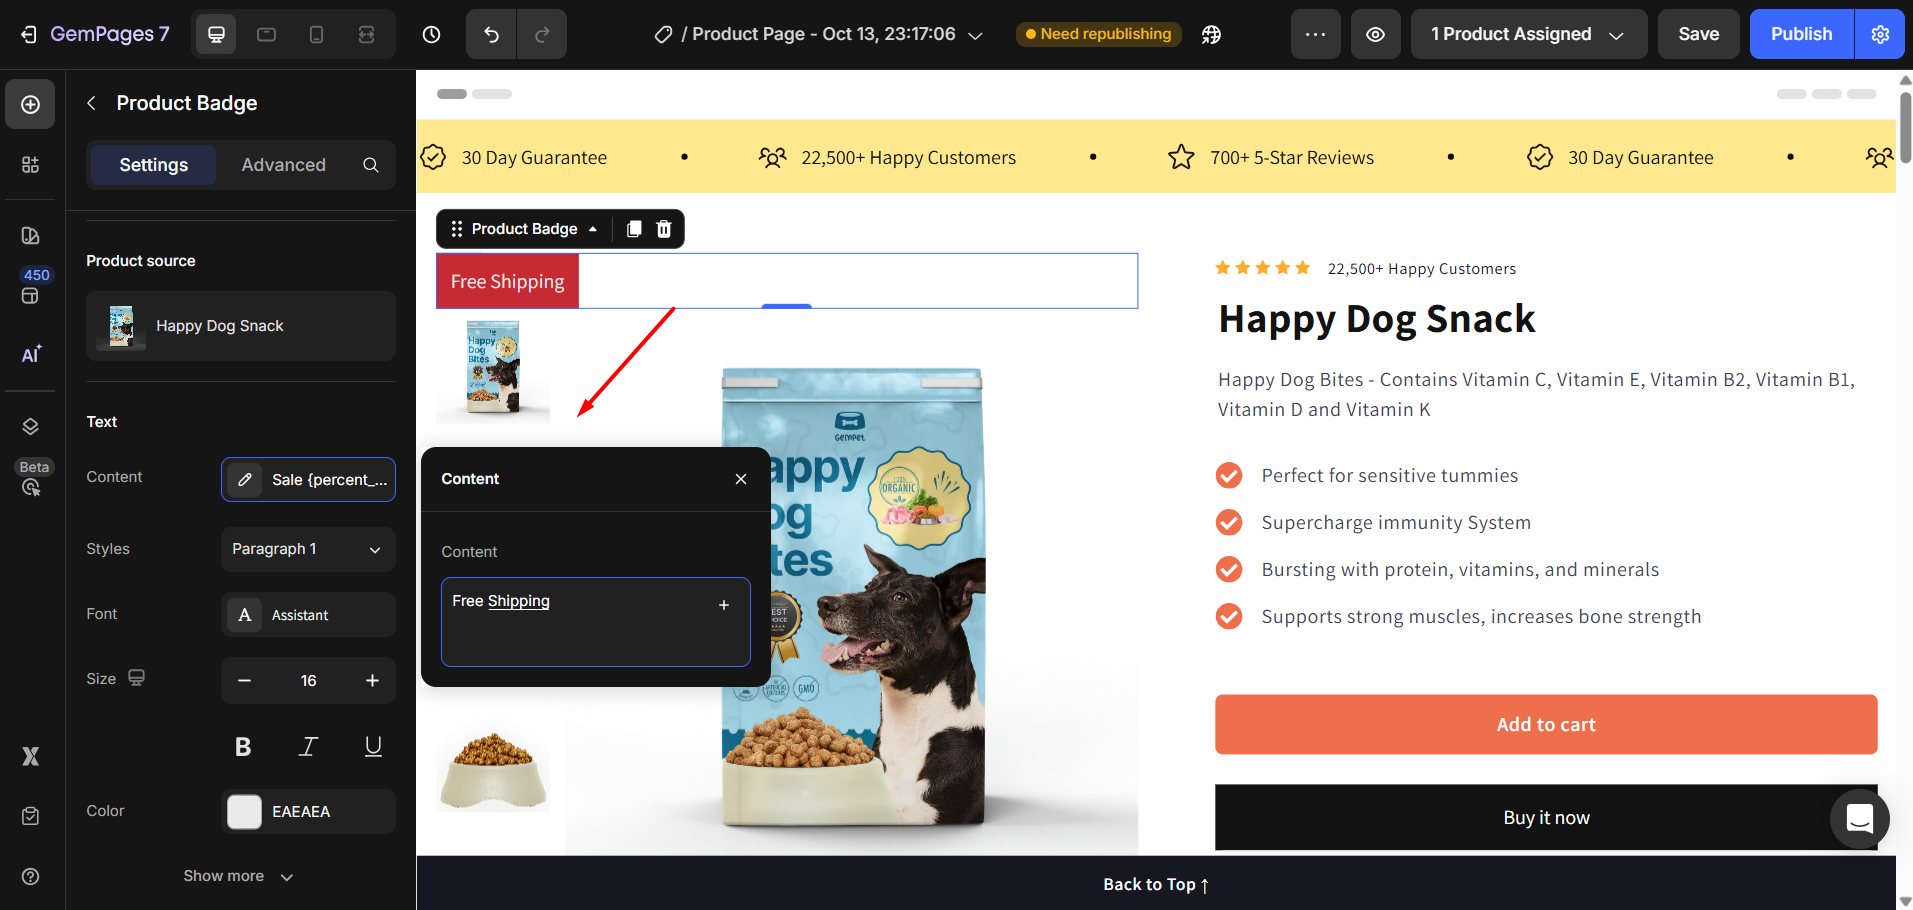Viewport: 1913px width, 910px height.
Task: Open the Add element panel
Action: tap(30, 104)
